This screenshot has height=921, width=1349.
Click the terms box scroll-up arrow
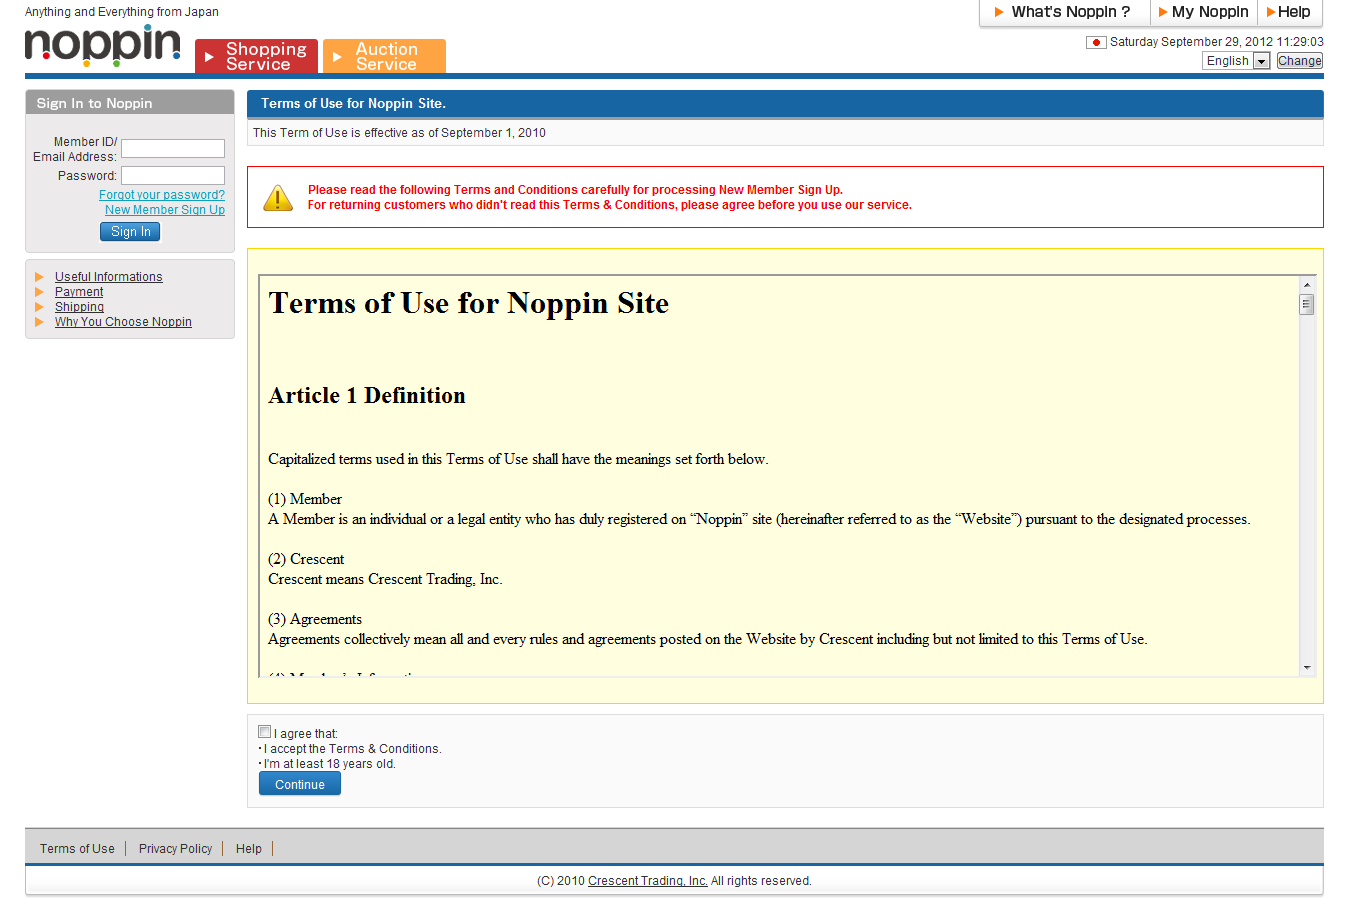coord(1306,285)
